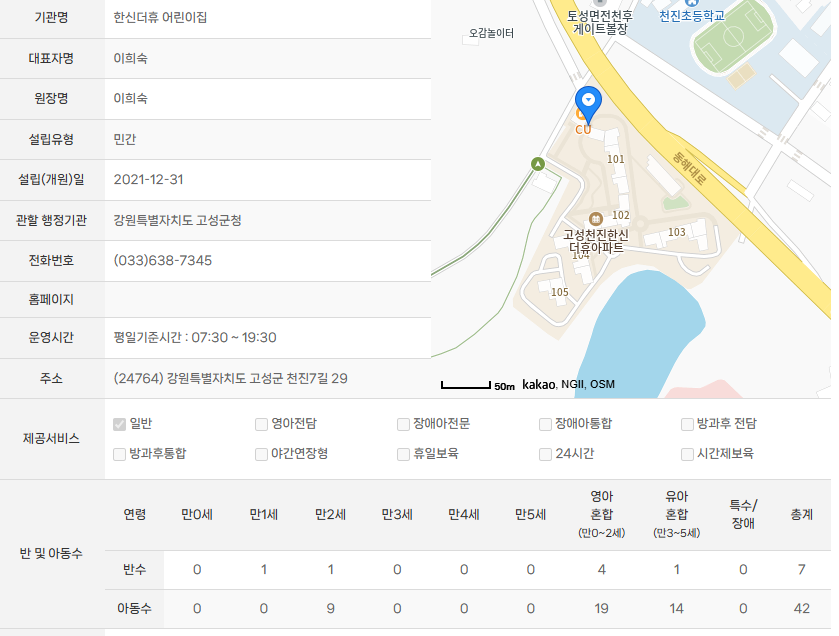
Task: Click the 홈페이지 row label
Action: (51, 300)
